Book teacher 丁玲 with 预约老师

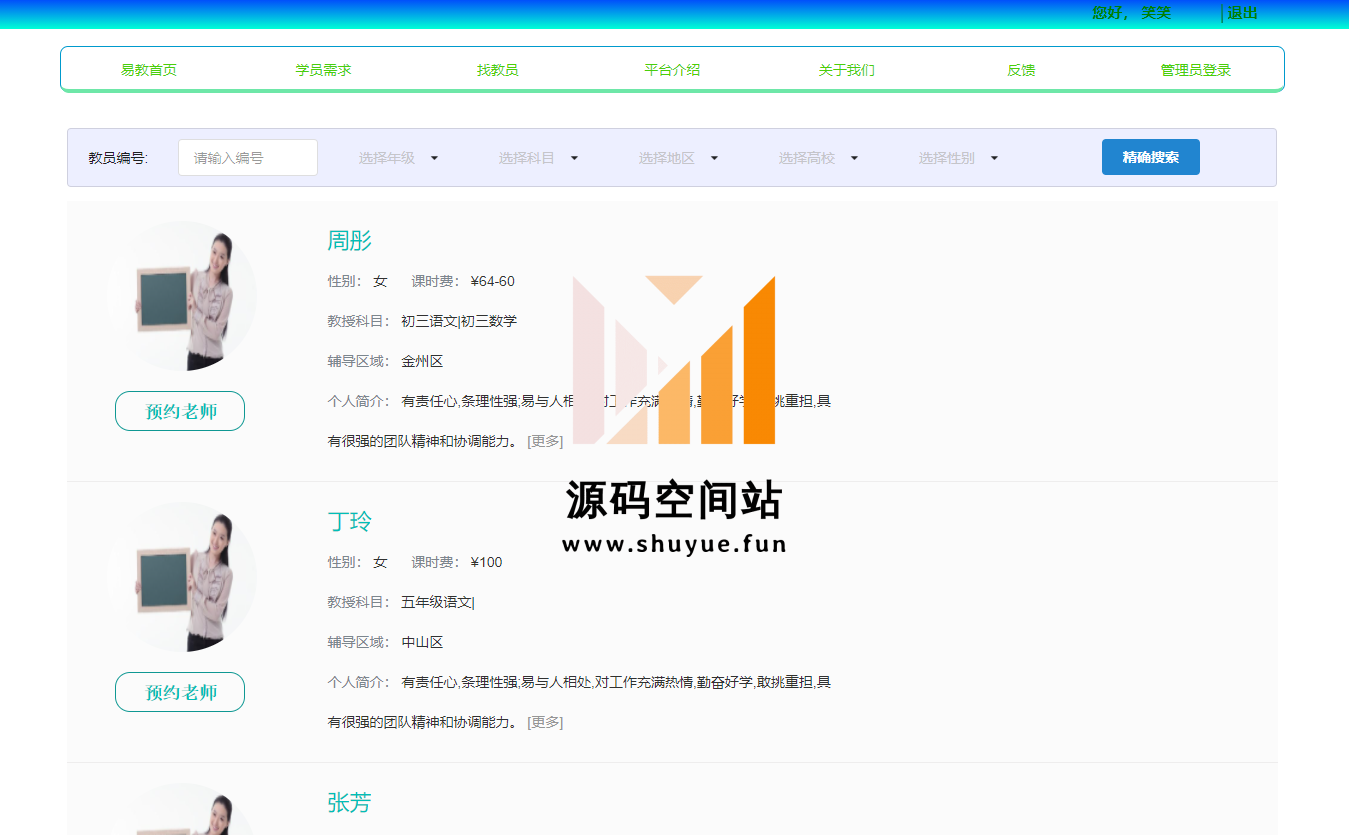click(180, 692)
